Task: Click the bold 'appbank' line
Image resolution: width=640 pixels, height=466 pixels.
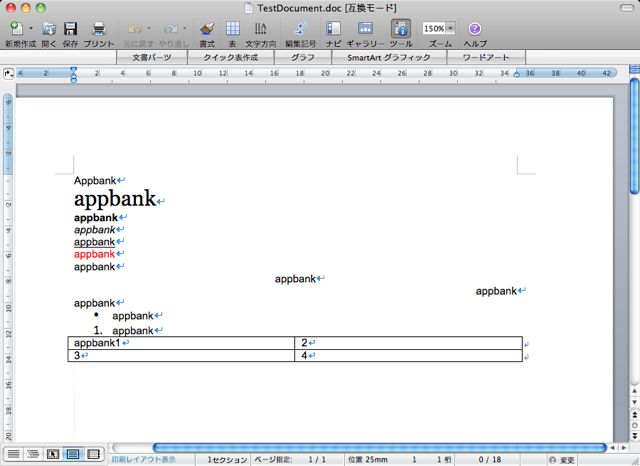Action: pyautogui.click(x=96, y=217)
